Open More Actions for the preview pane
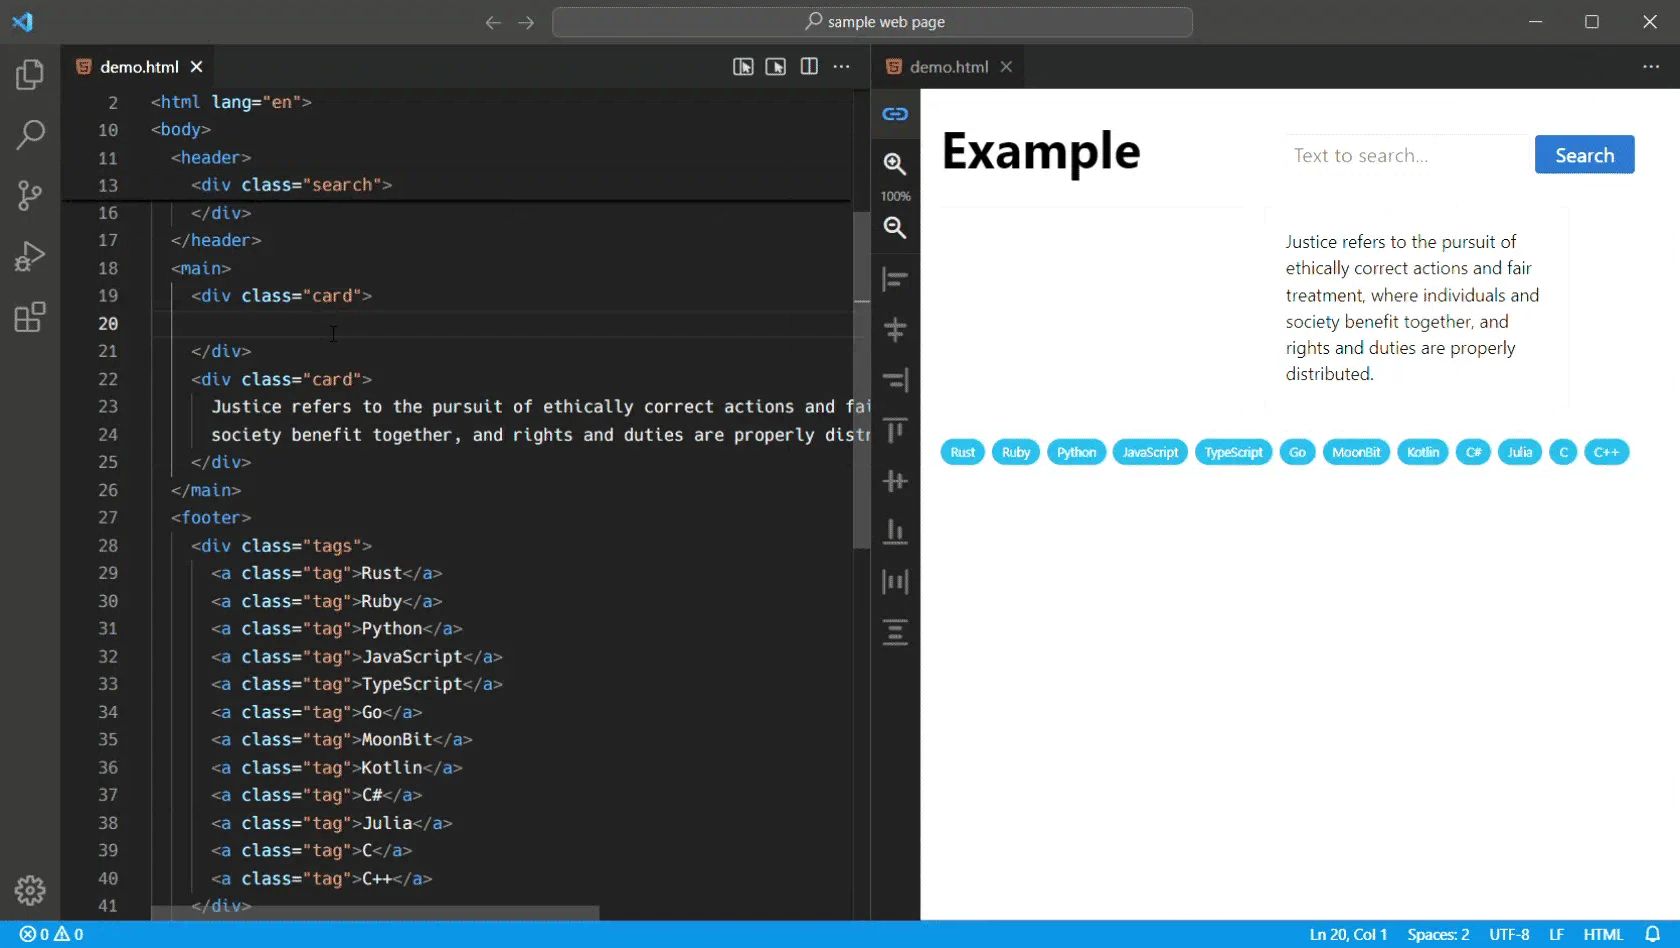The height and width of the screenshot is (948, 1680). click(x=1651, y=66)
